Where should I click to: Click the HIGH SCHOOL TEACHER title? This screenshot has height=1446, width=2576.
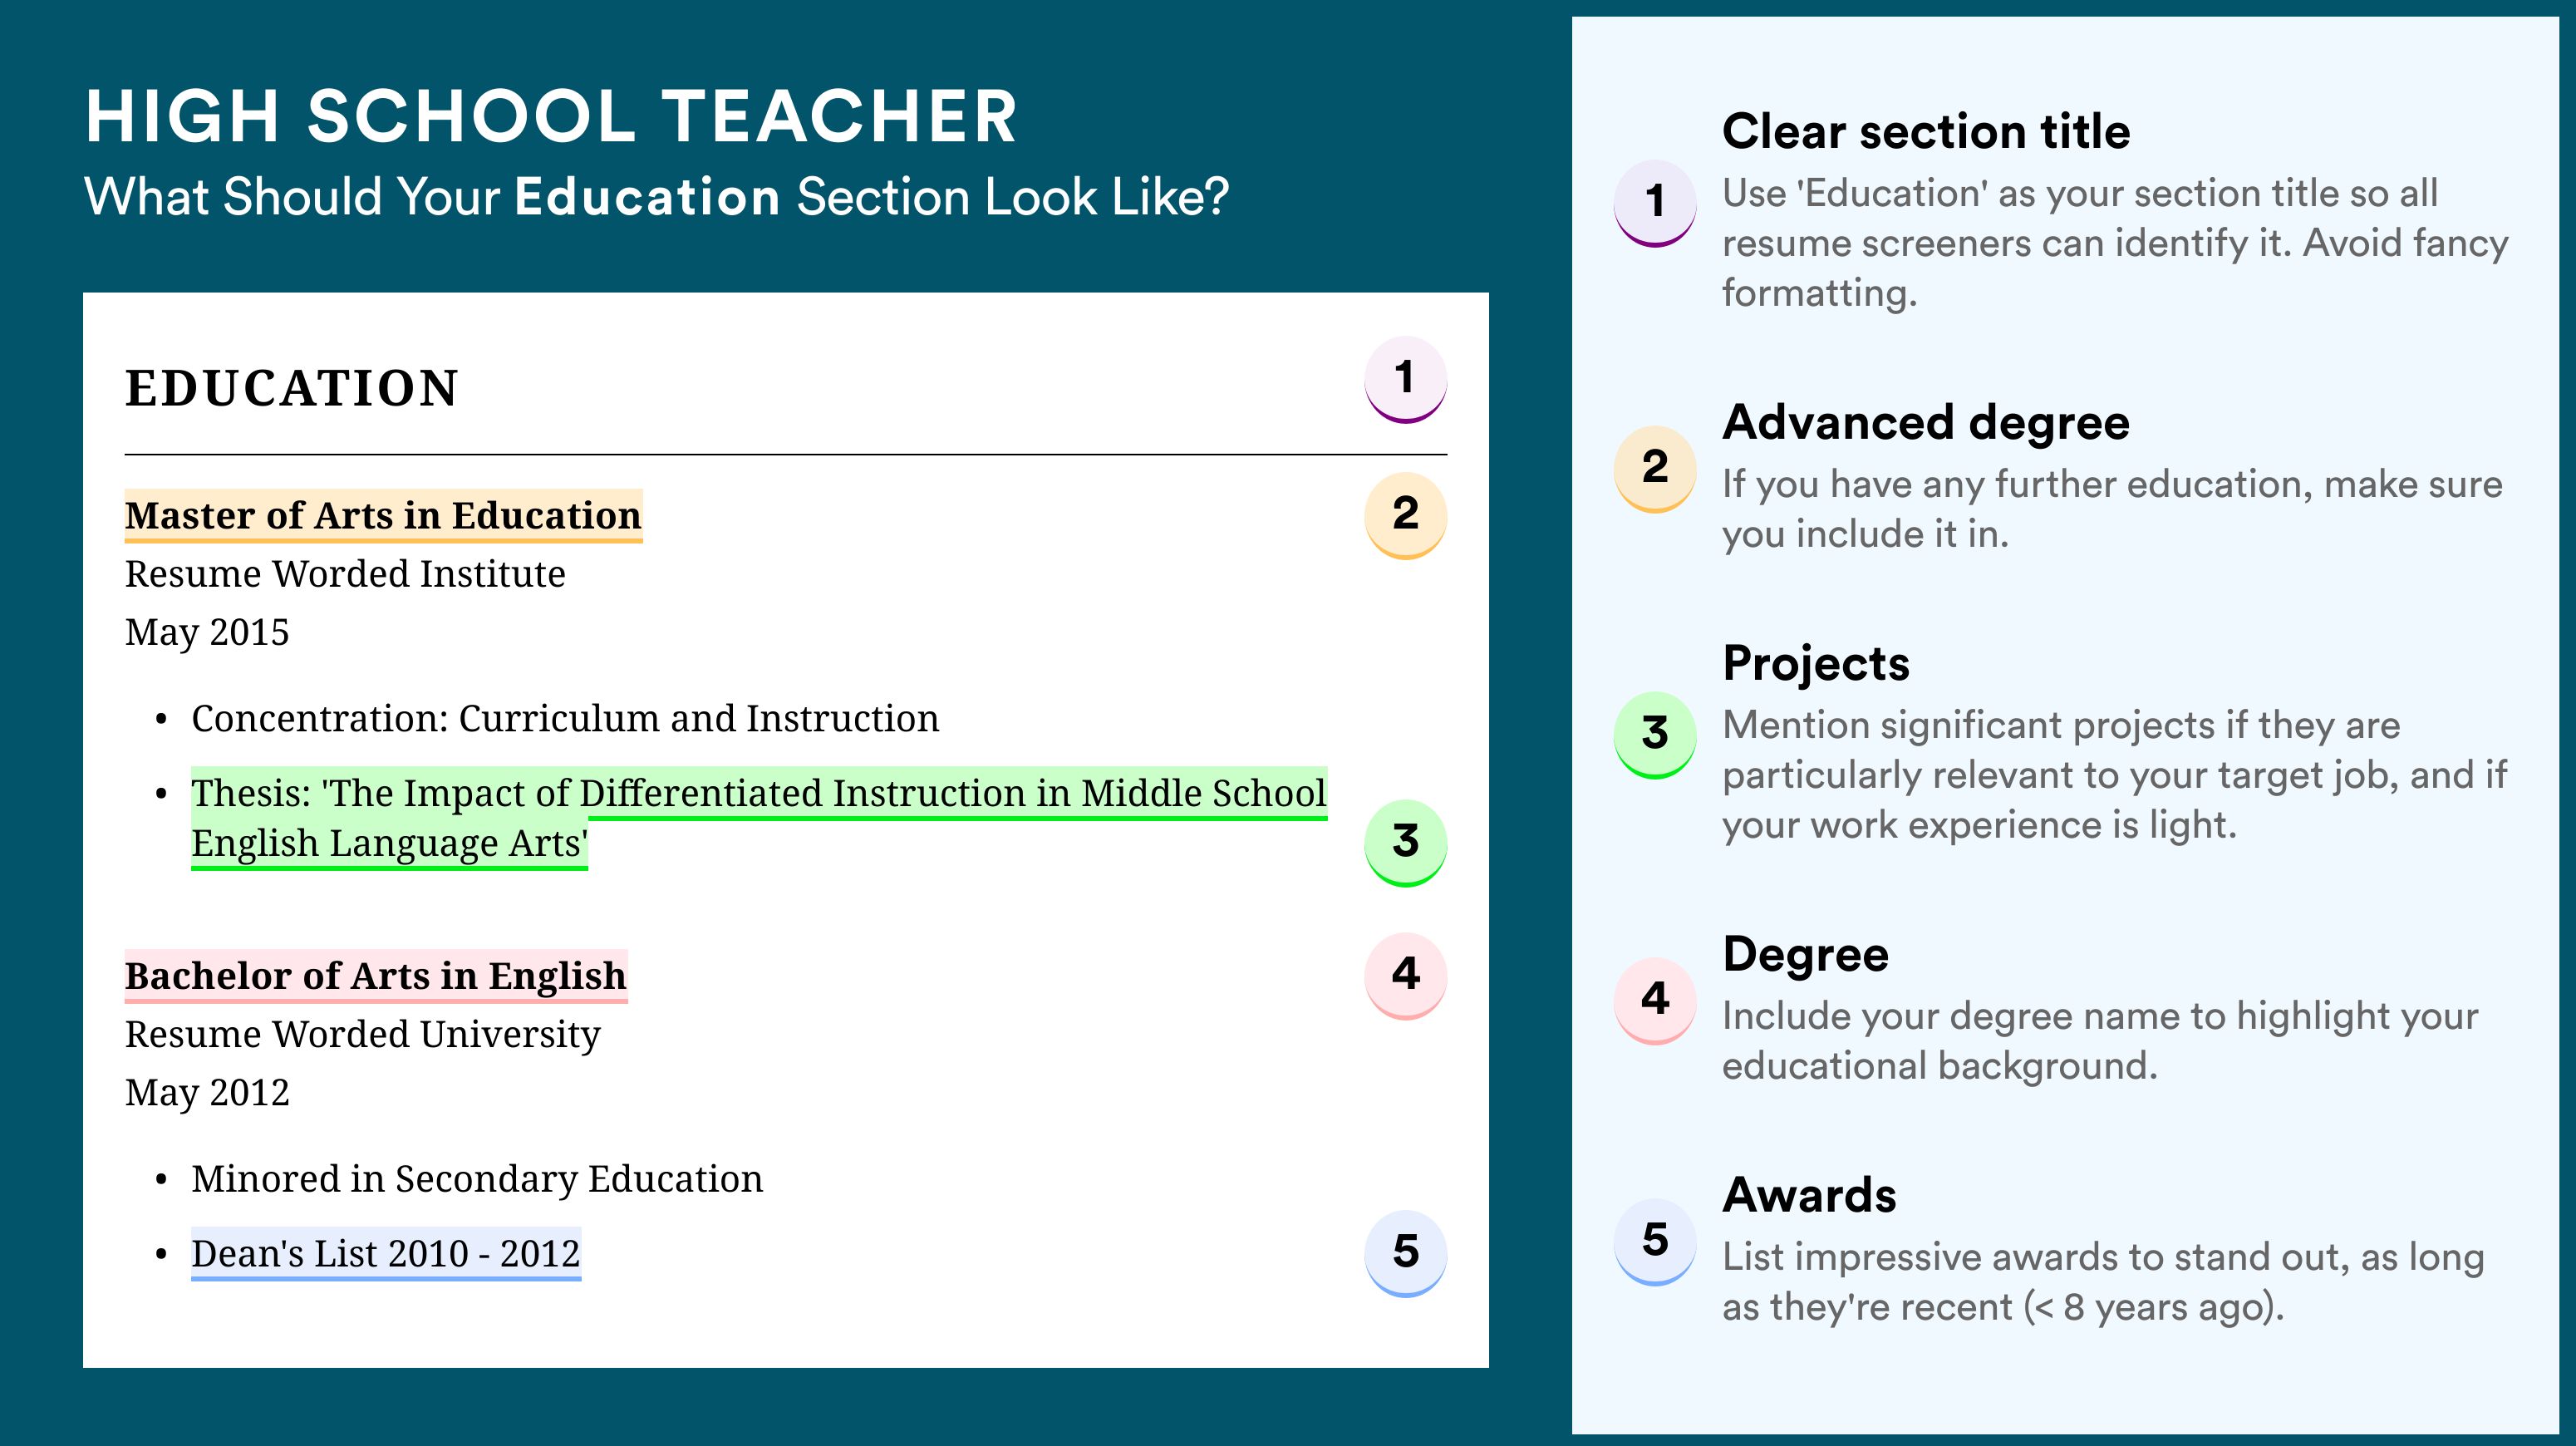point(551,116)
